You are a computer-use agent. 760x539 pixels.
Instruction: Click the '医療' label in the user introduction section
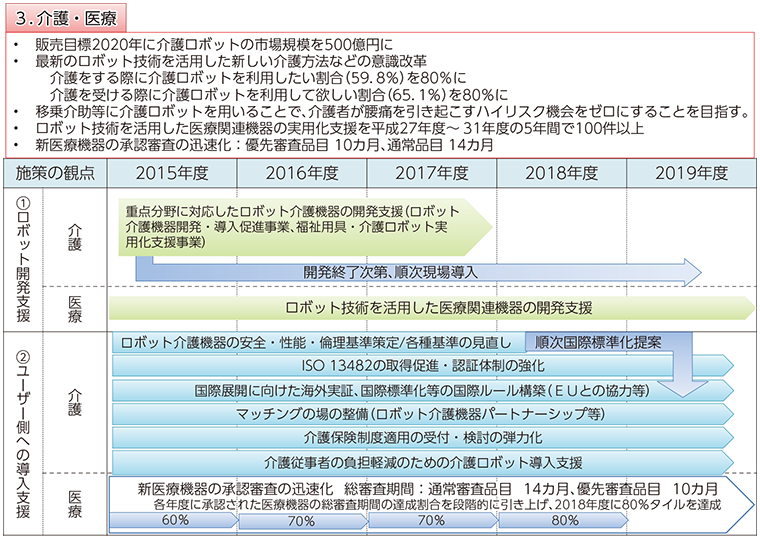(74, 504)
